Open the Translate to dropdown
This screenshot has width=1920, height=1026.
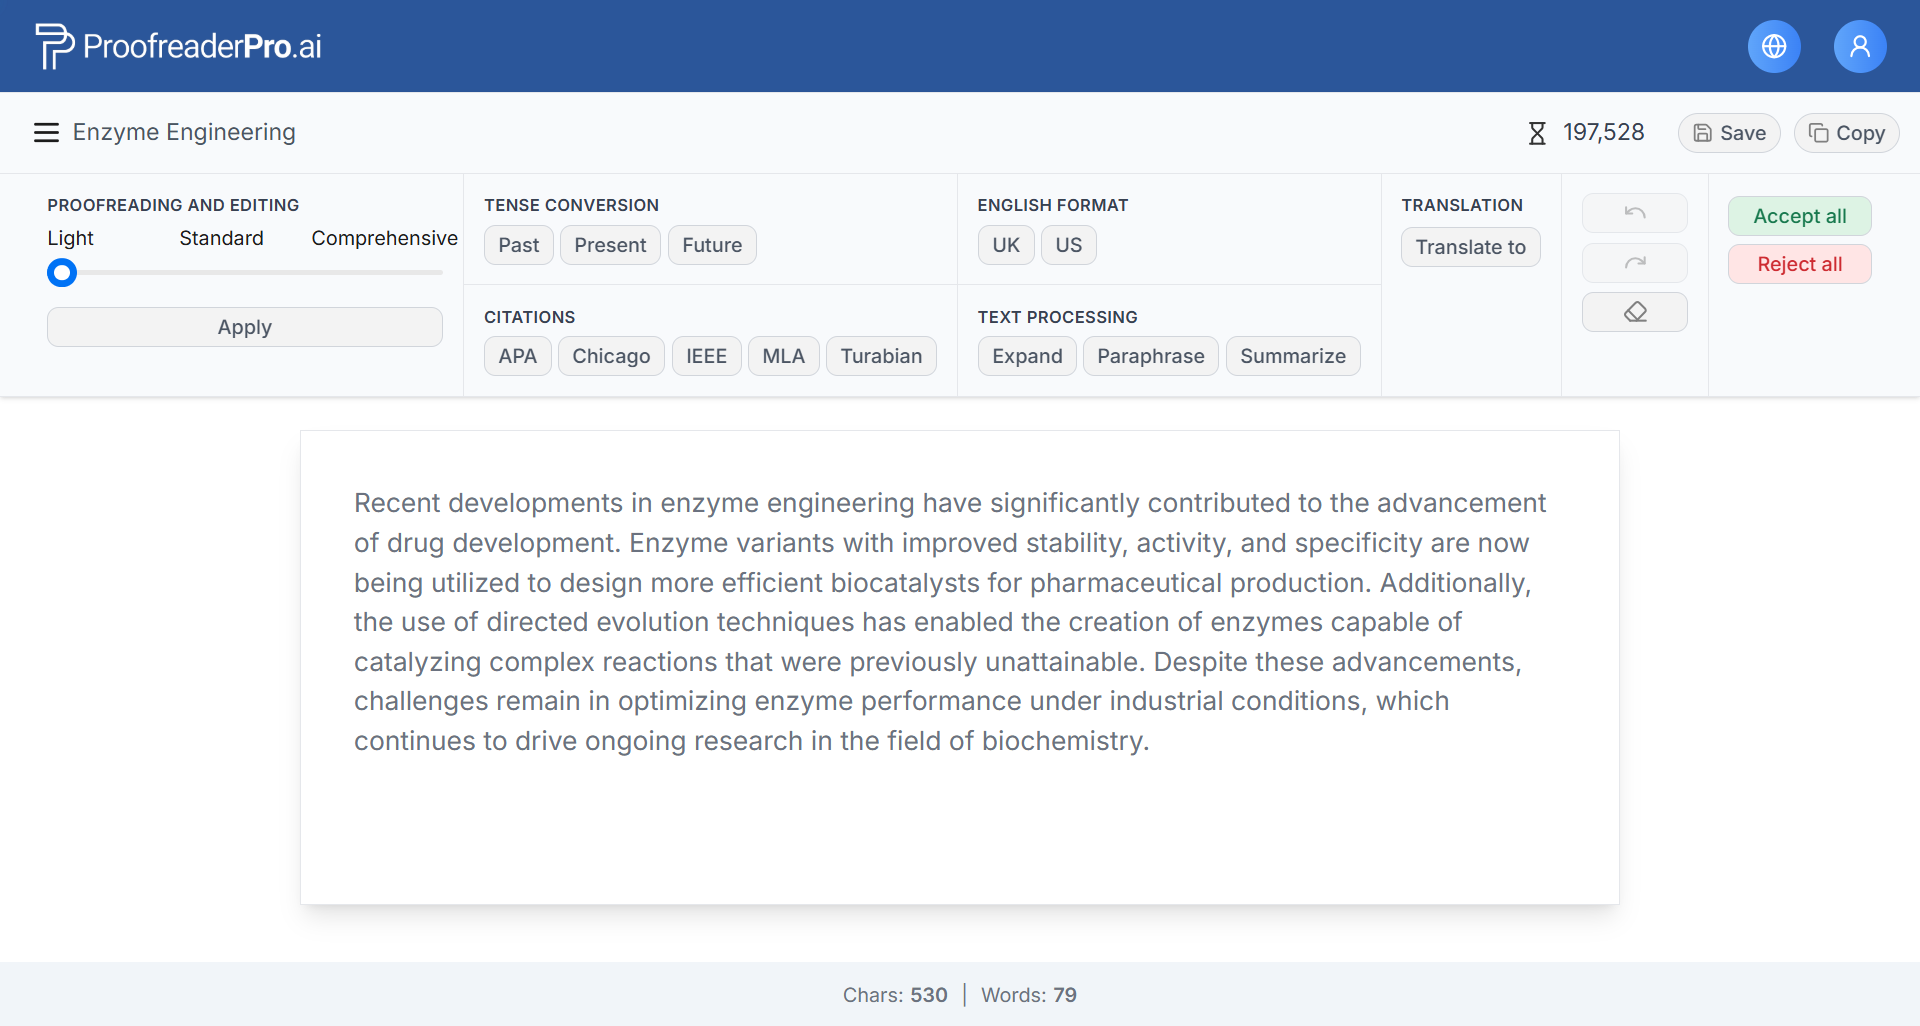[x=1470, y=247]
